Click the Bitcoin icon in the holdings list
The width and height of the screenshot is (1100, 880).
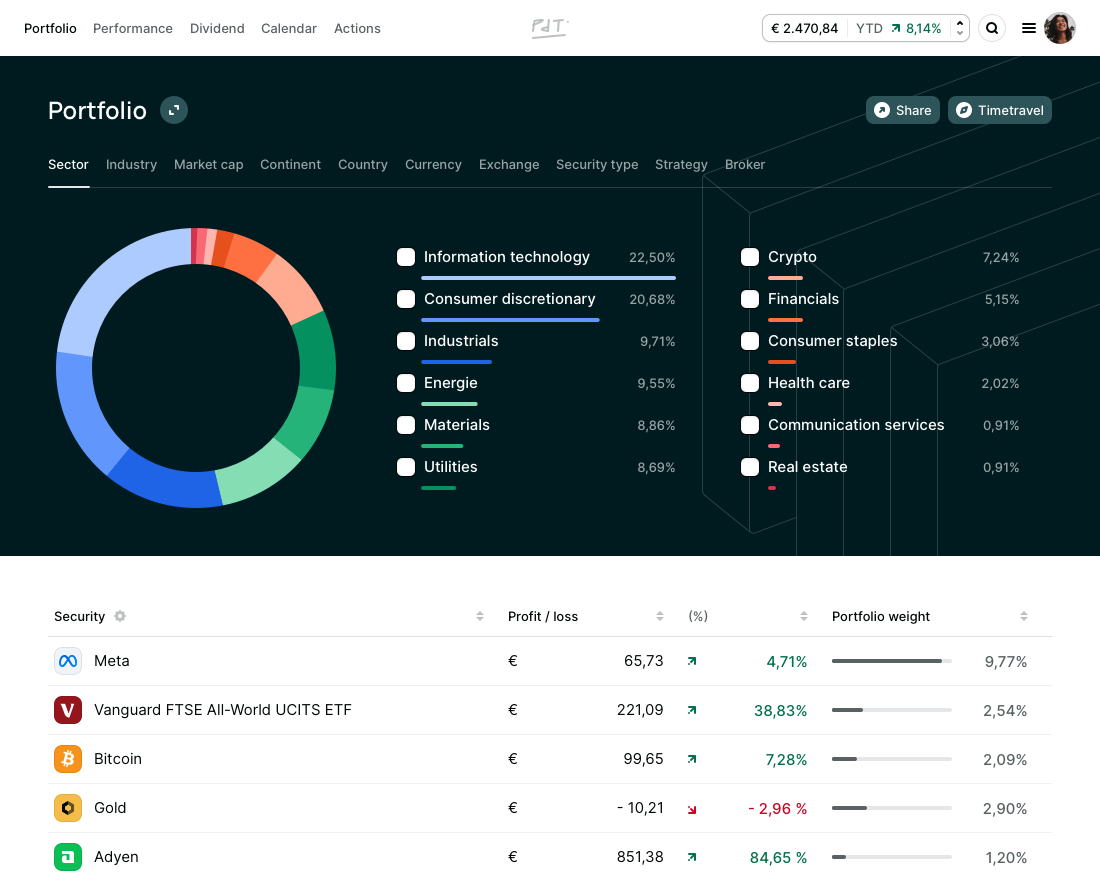(67, 759)
